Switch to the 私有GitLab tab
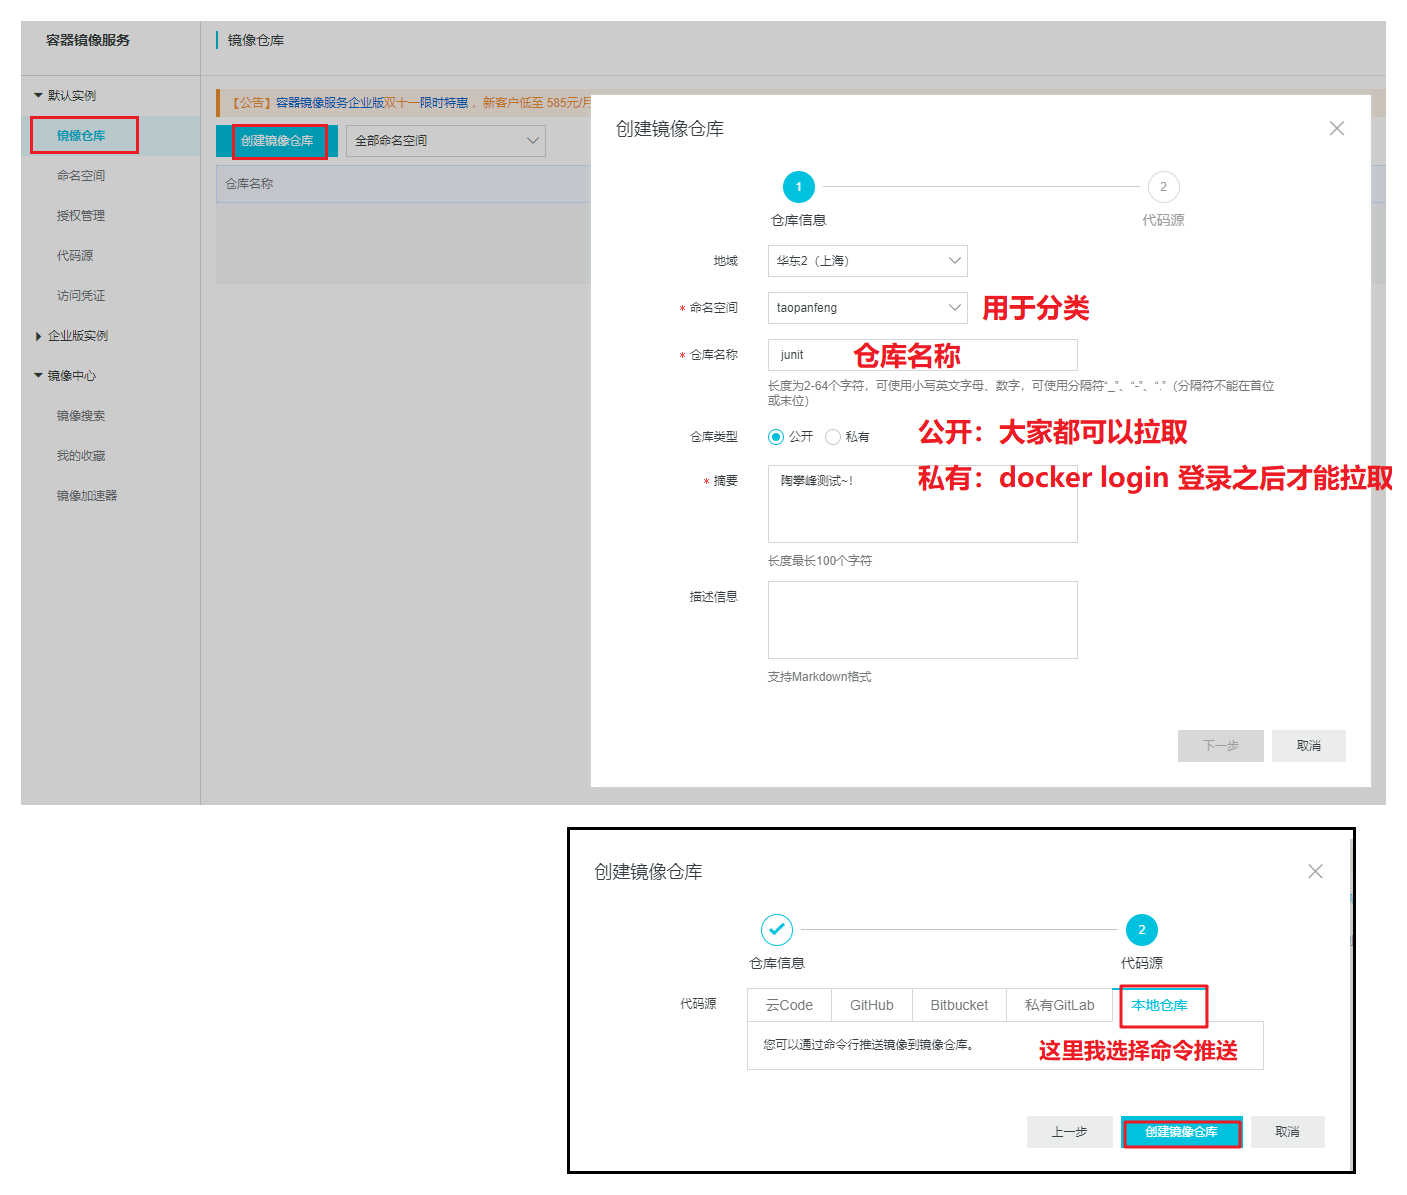Viewport: 1407px width, 1195px height. (x=1060, y=1005)
